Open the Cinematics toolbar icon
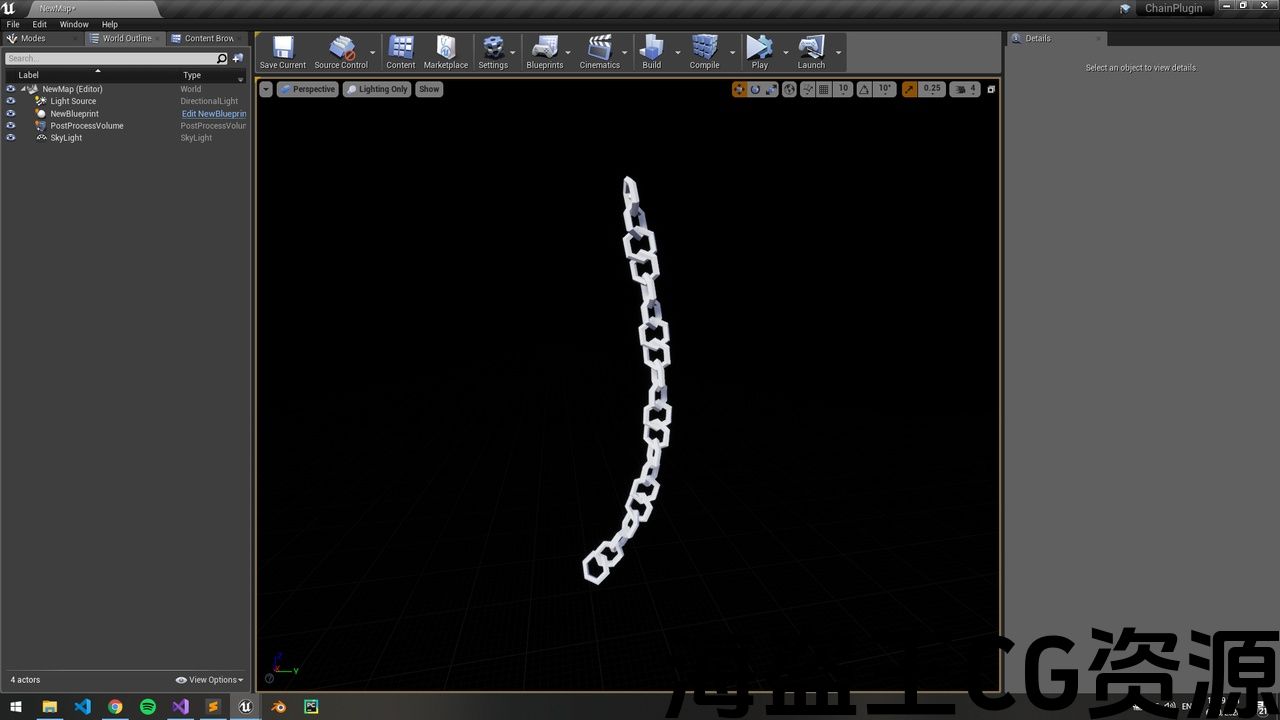 click(x=600, y=52)
